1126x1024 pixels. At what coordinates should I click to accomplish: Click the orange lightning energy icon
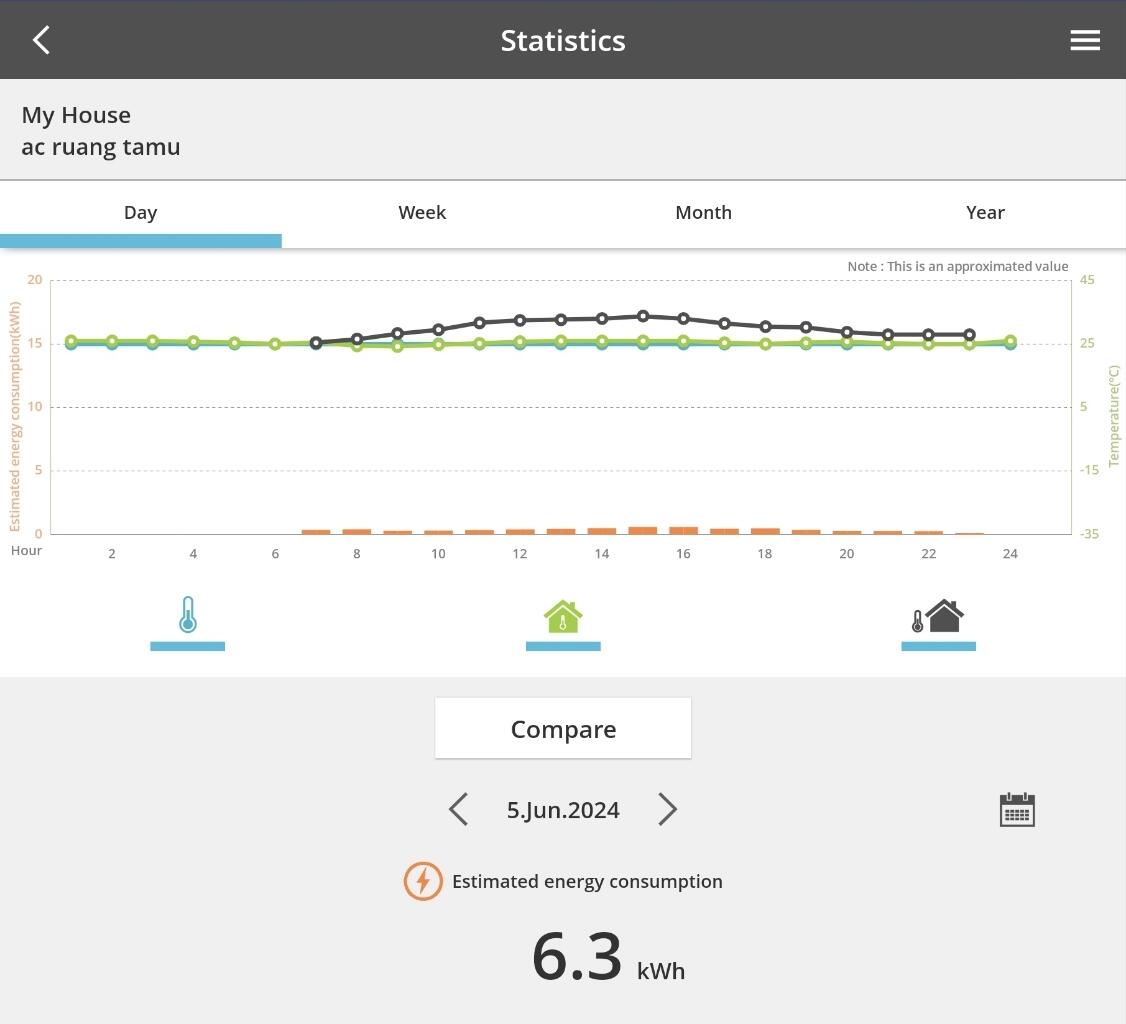[423, 881]
